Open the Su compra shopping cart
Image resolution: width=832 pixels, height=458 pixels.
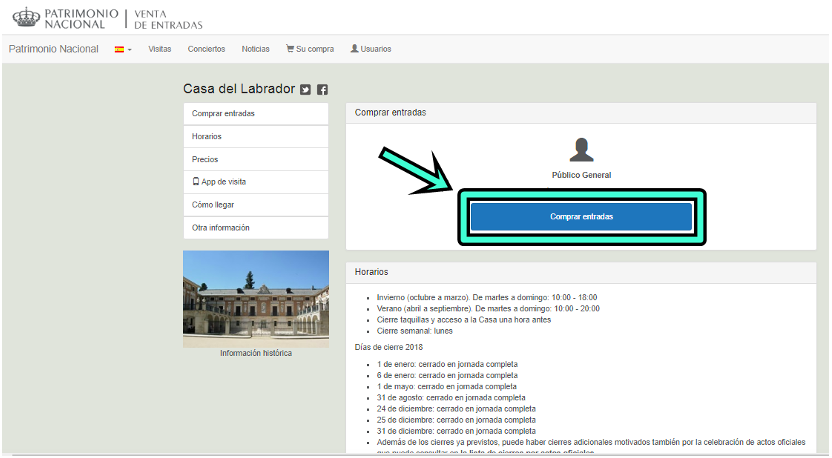coord(310,49)
